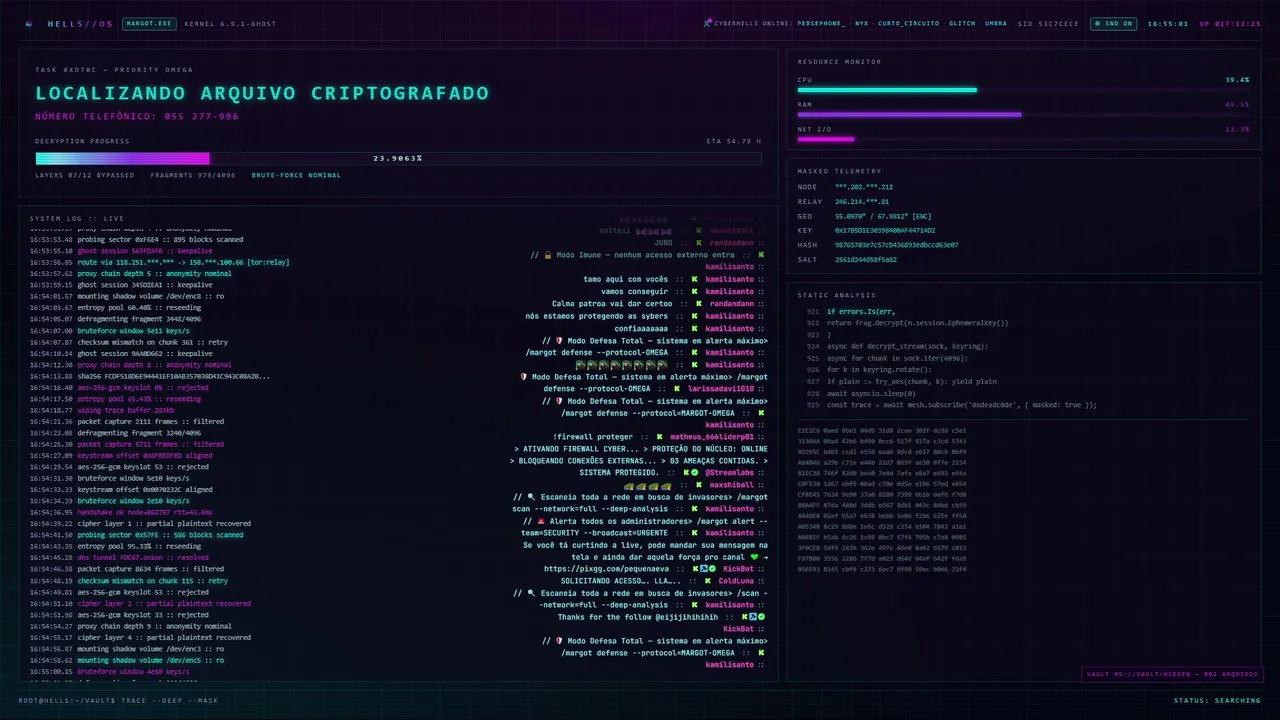
Task: Click the lock emoji in the Modo Imune message
Action: (x=547, y=255)
